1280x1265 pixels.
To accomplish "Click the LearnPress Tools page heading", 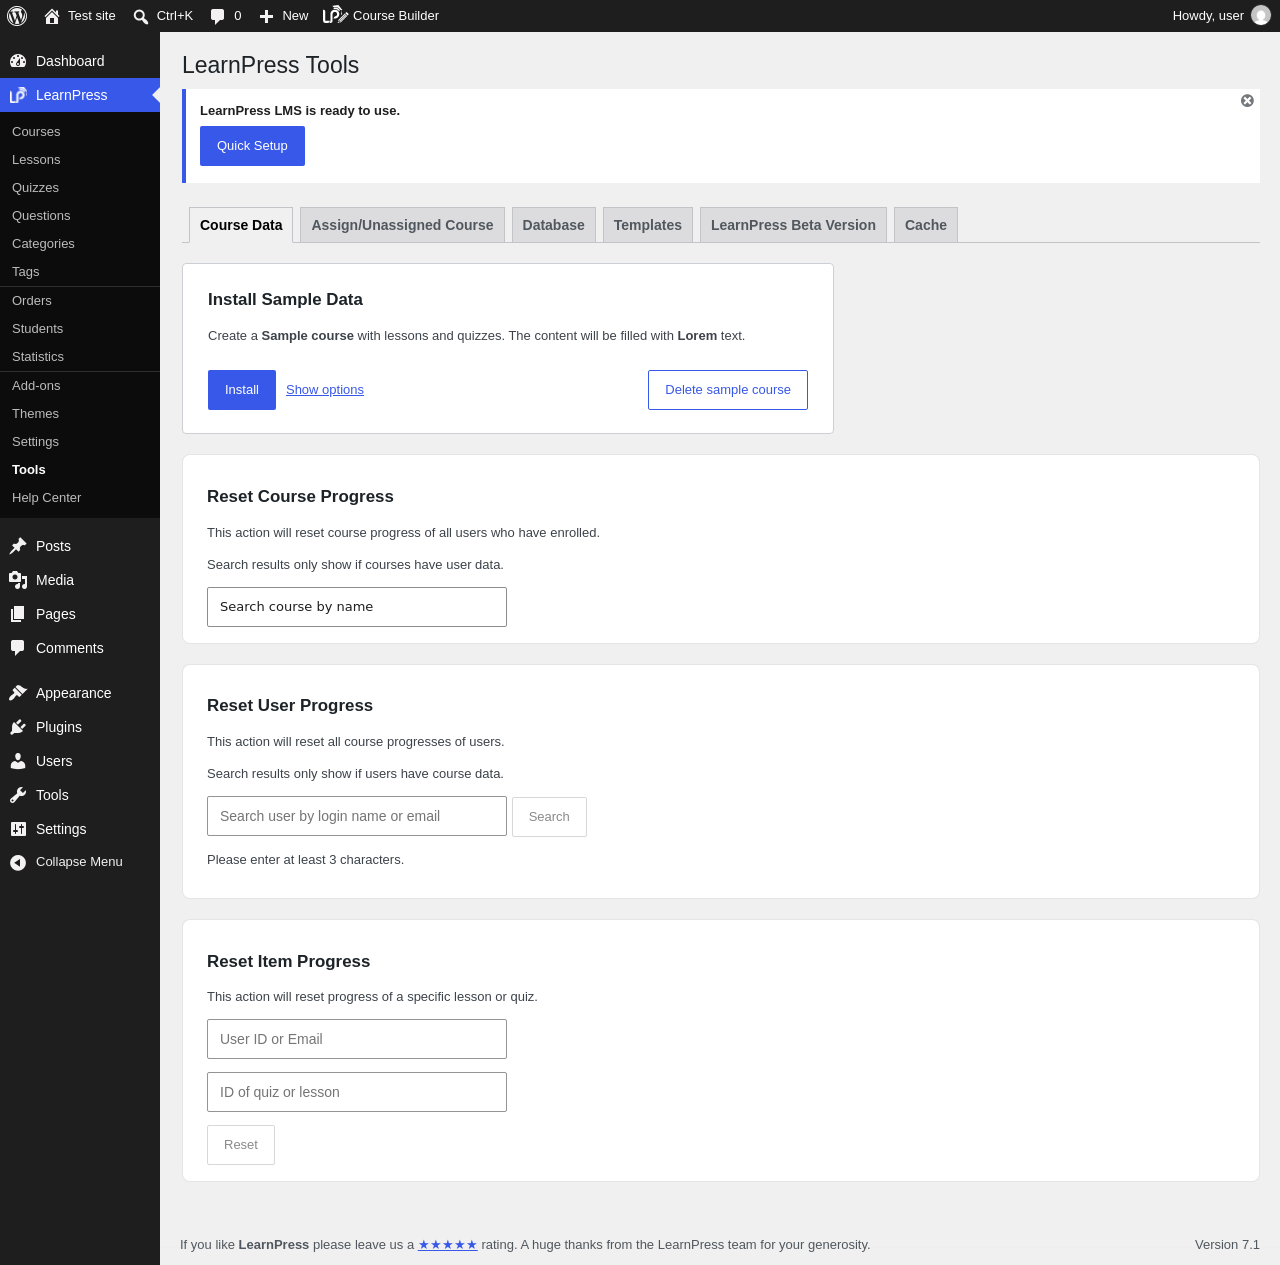I will coord(270,65).
